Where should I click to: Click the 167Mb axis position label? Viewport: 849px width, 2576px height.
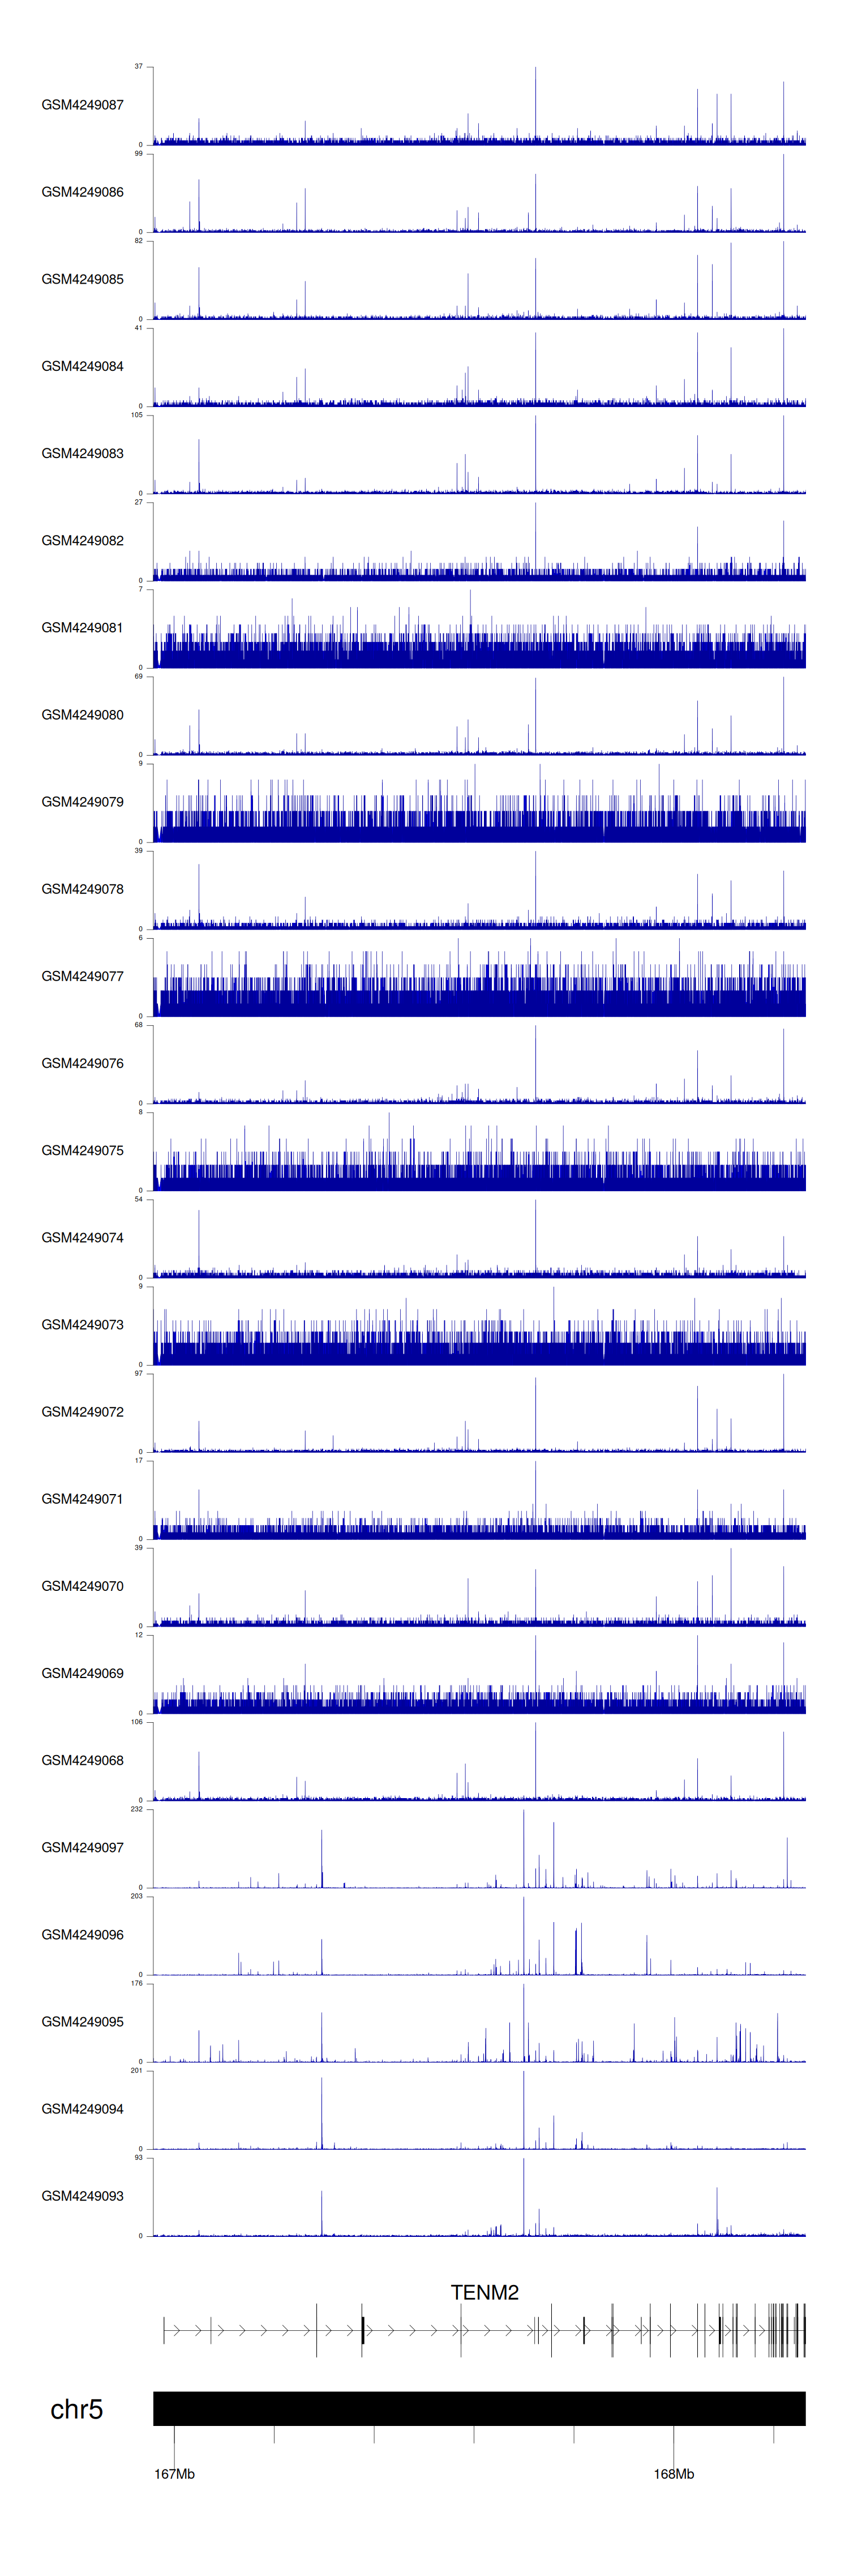(x=174, y=2473)
